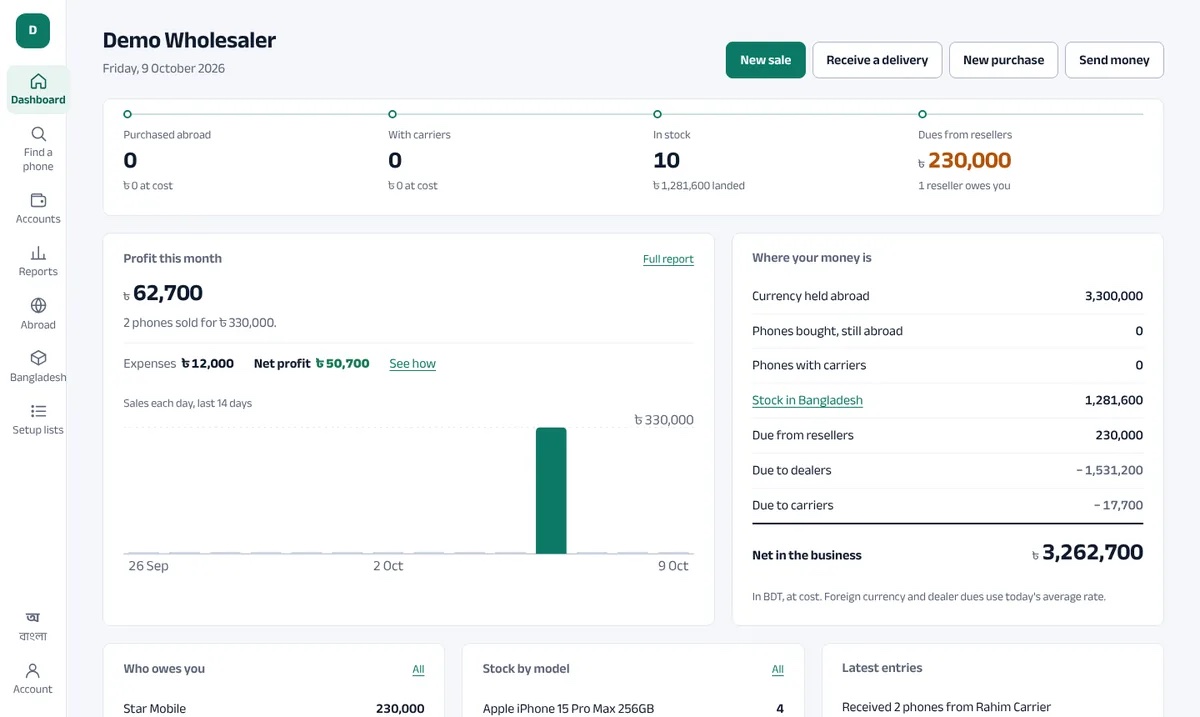Open the Full report link
The image size is (1200, 717).
[668, 259]
